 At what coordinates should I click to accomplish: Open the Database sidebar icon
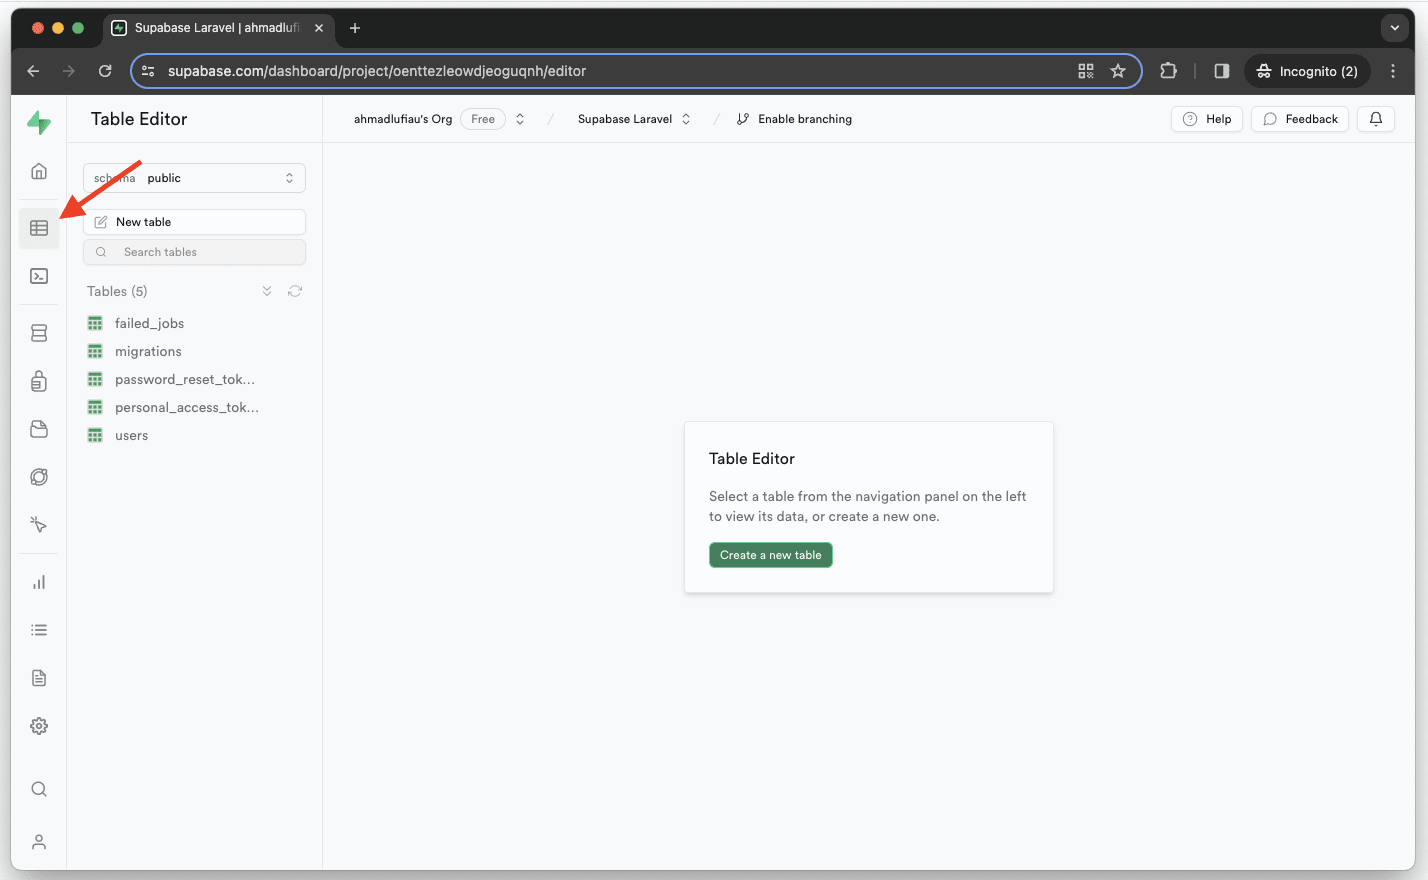(39, 333)
